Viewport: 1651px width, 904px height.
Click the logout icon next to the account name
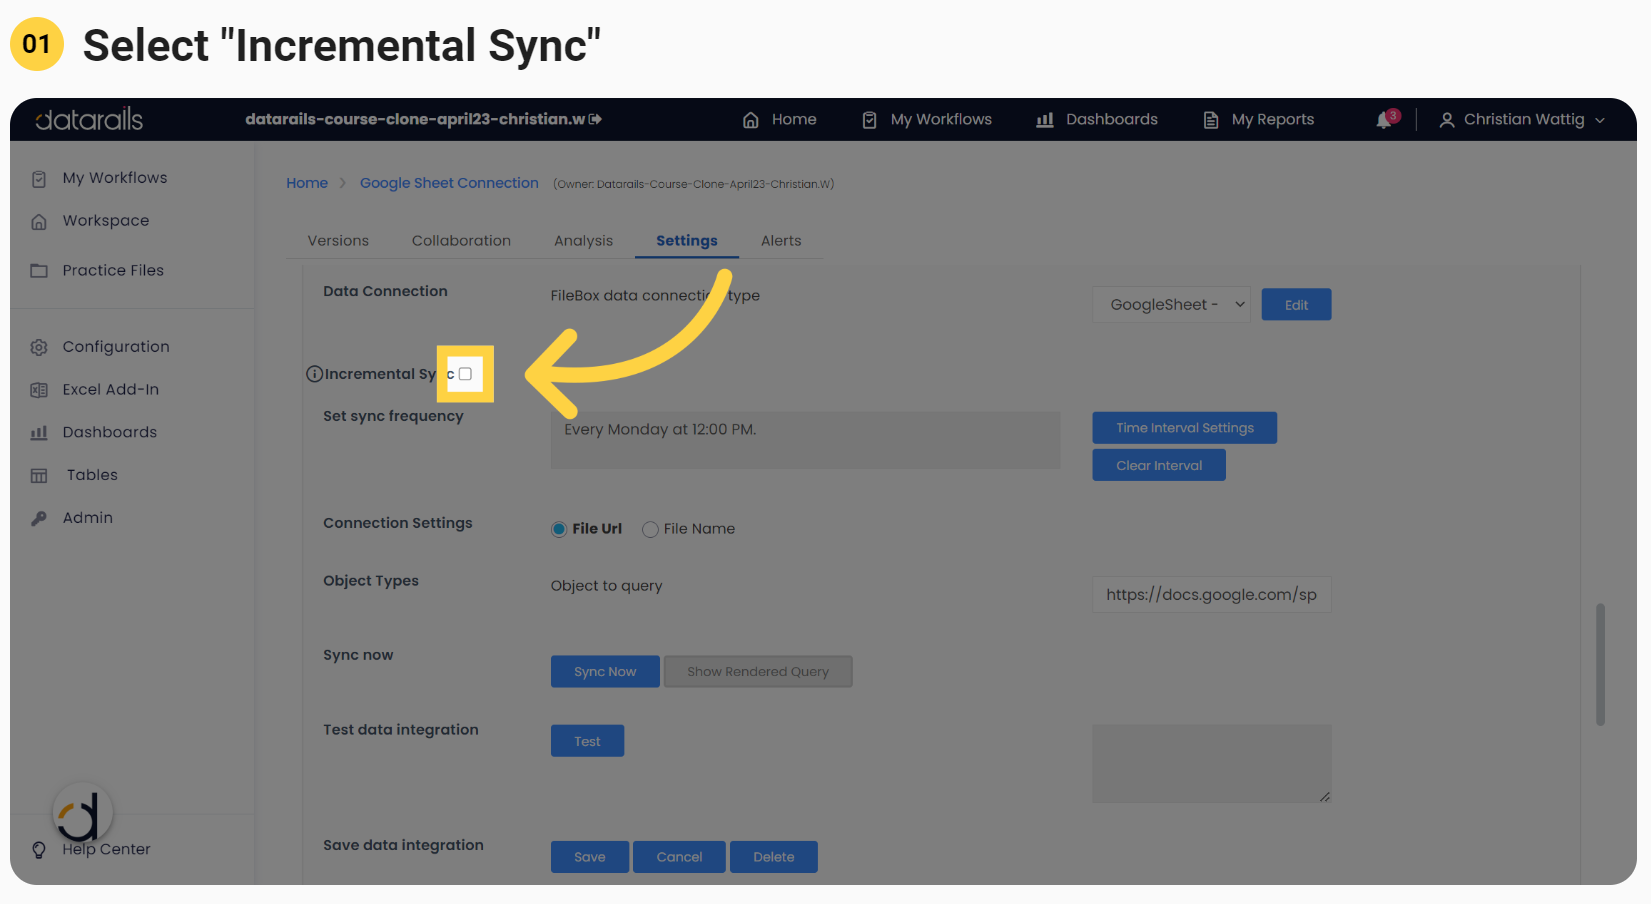[x=596, y=119]
